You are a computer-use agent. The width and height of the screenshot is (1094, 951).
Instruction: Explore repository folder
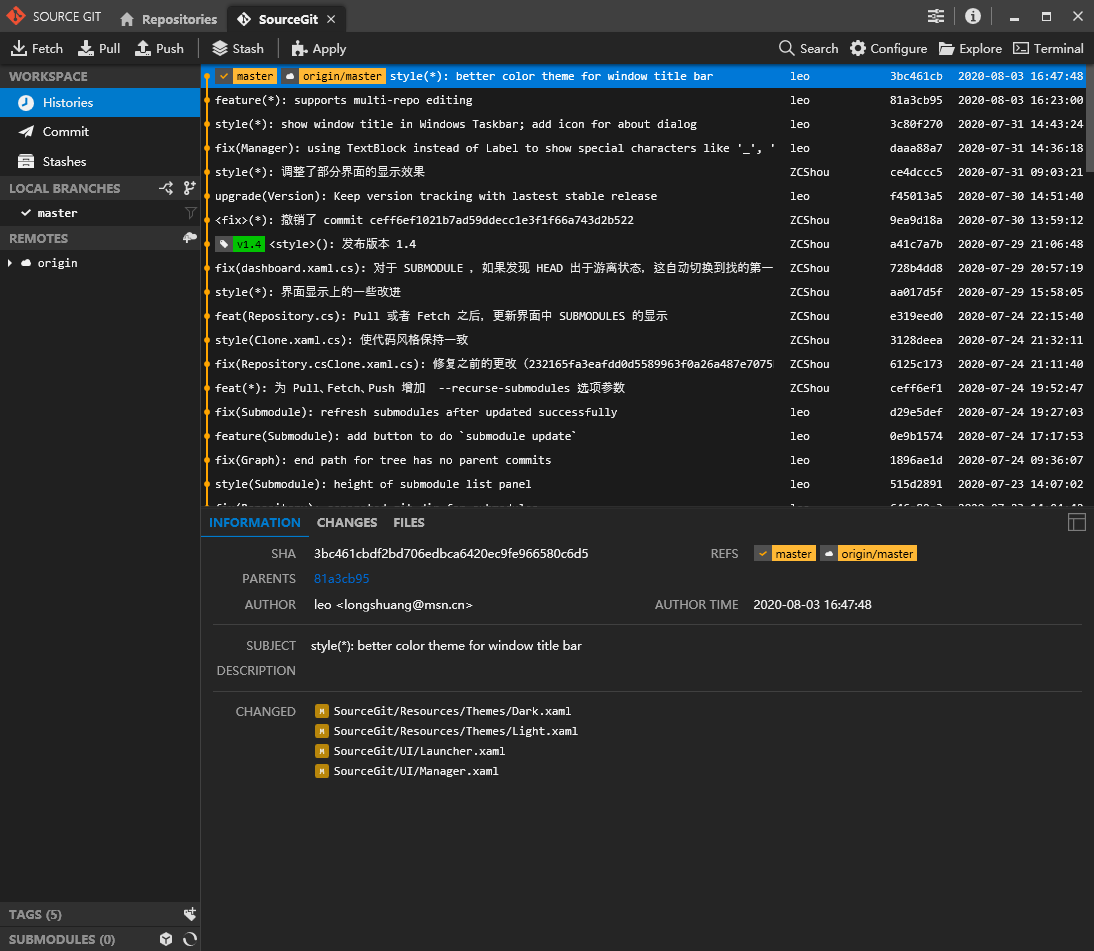coord(970,48)
